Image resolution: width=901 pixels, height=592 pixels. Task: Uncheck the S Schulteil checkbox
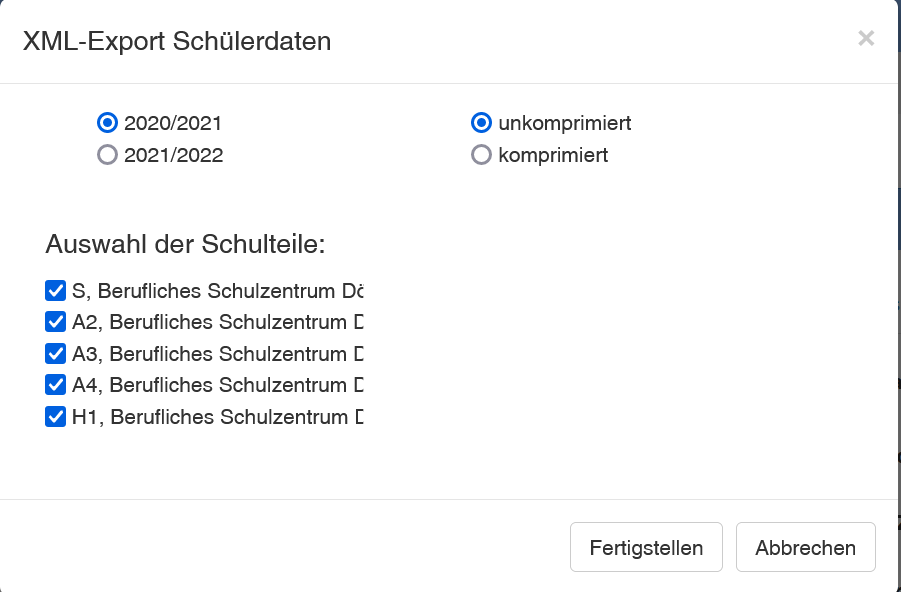point(56,291)
